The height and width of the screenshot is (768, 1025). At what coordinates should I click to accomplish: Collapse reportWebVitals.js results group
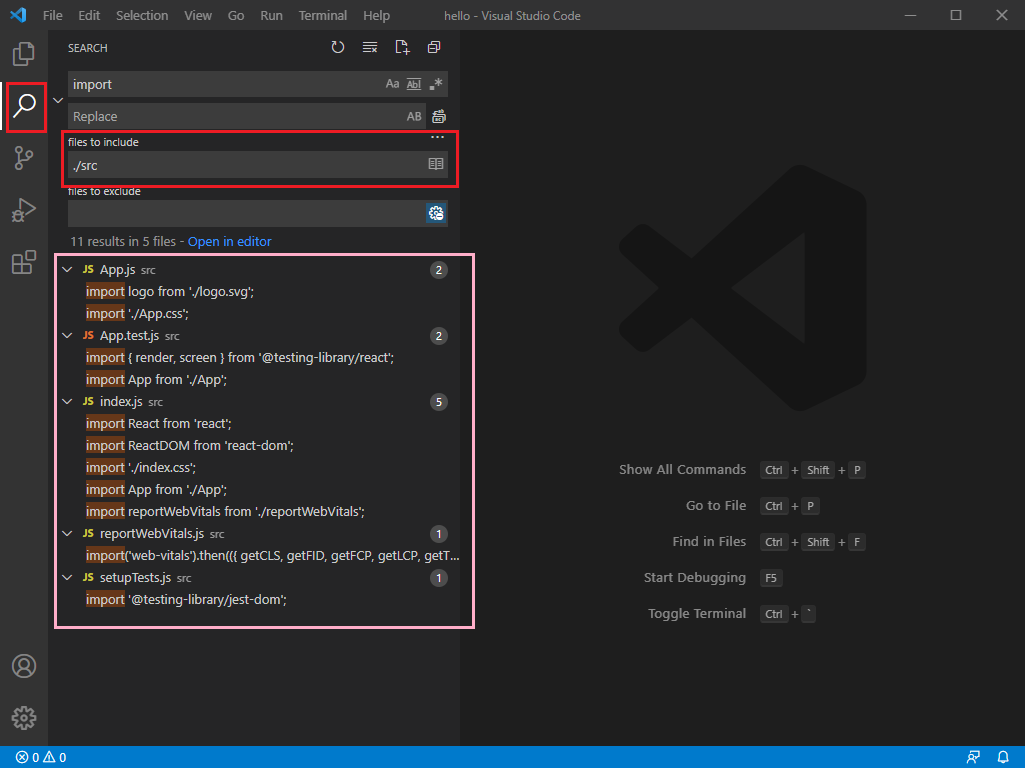pyautogui.click(x=67, y=533)
